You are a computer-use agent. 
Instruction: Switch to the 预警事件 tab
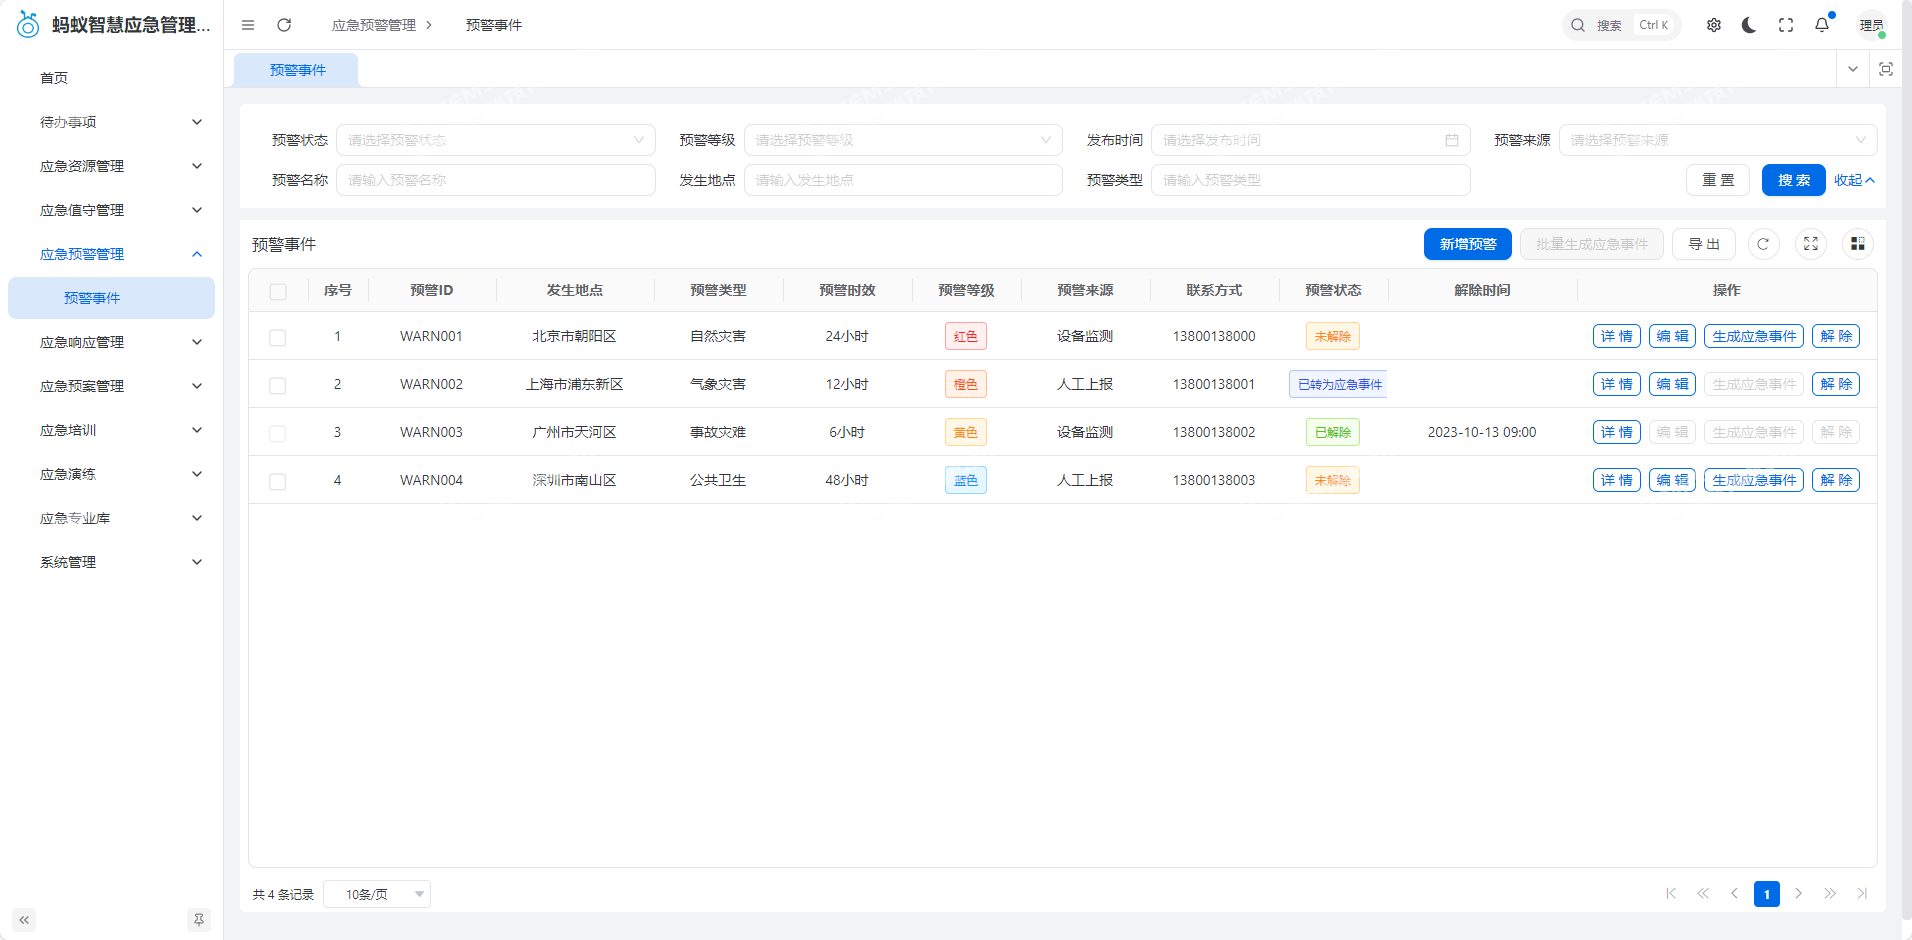[297, 70]
